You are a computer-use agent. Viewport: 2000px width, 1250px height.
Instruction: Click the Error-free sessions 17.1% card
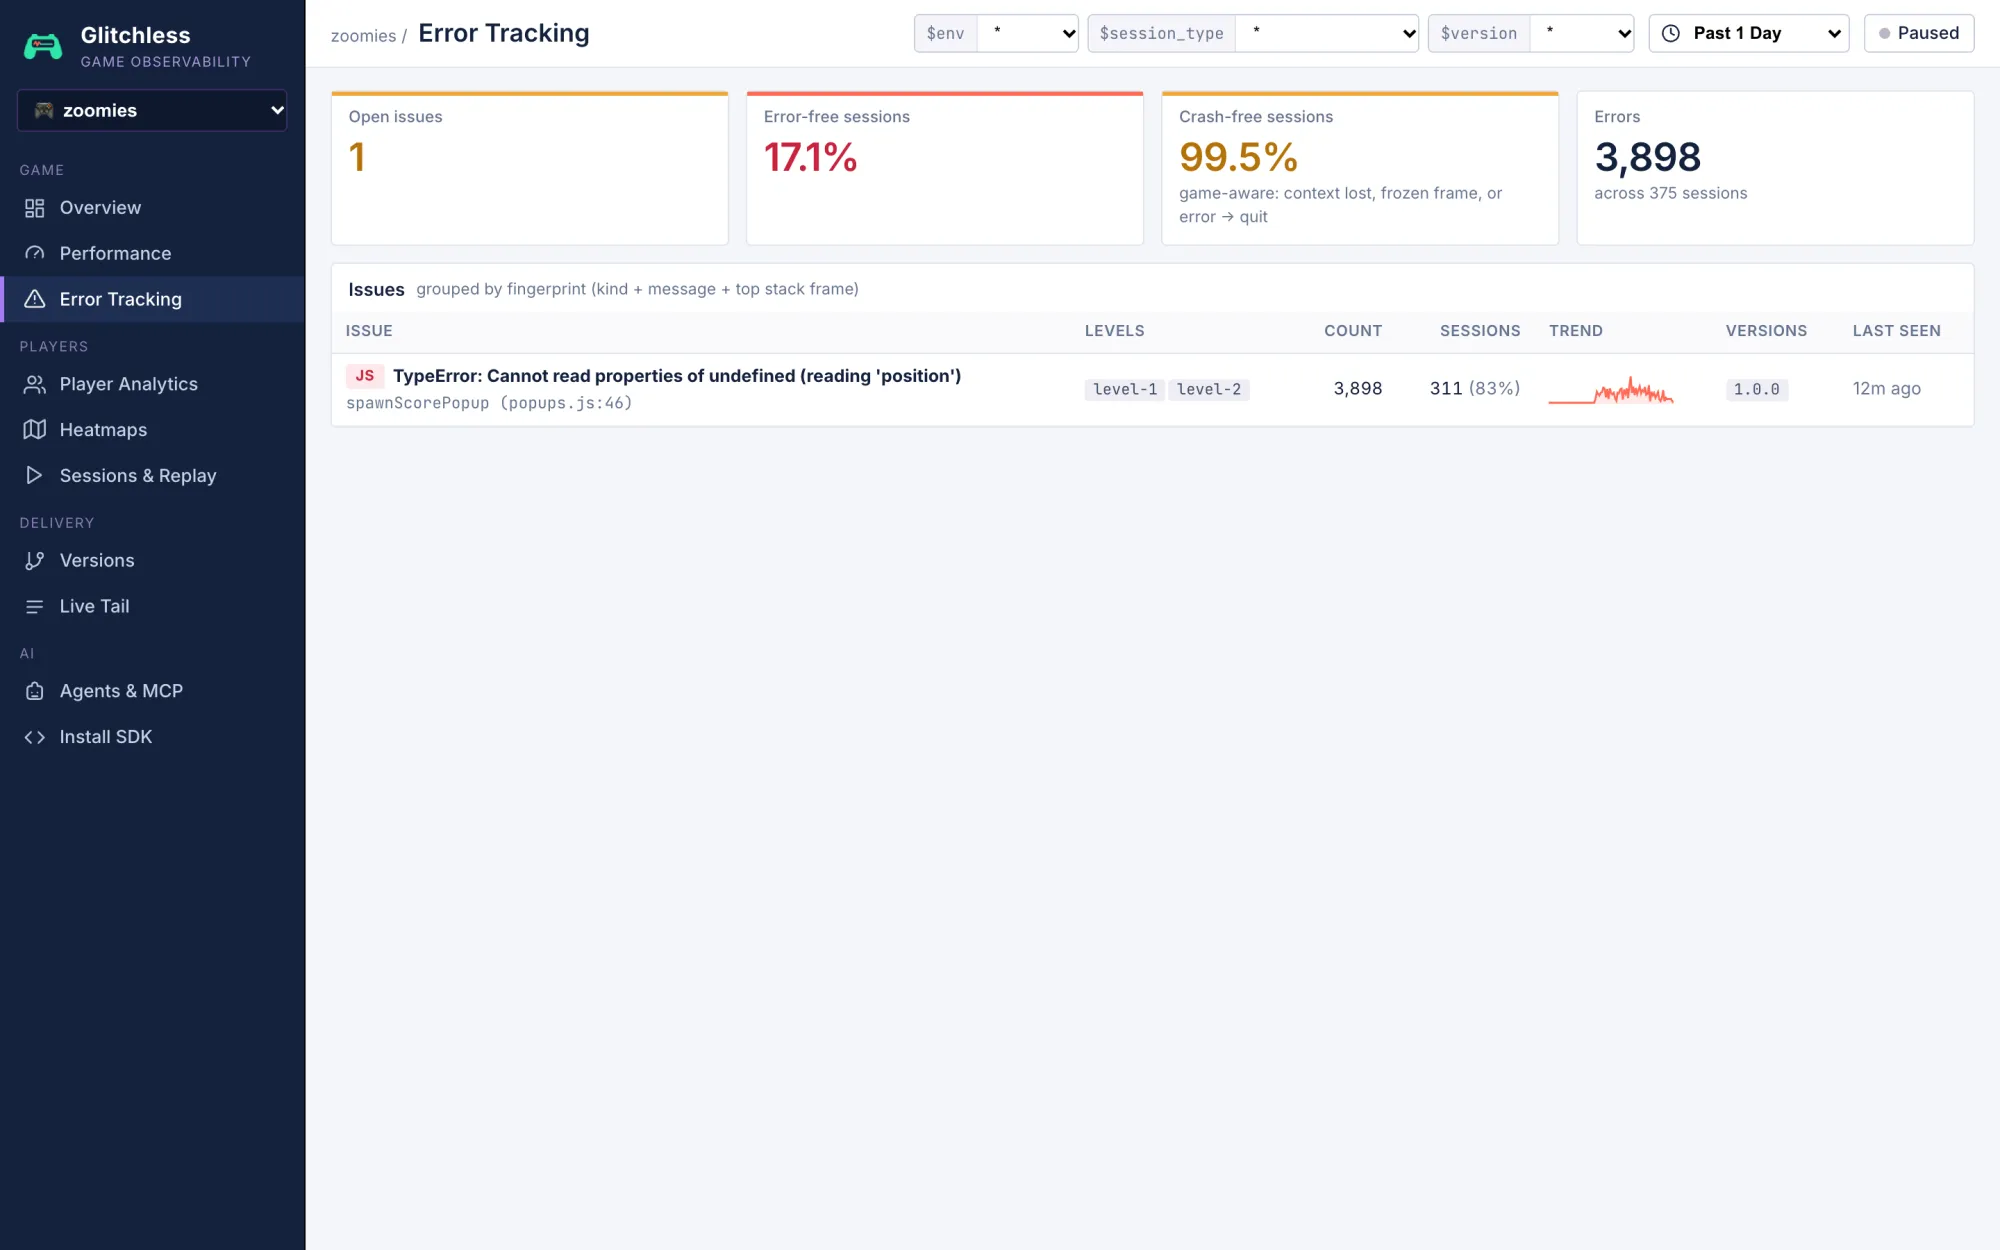[x=945, y=168]
